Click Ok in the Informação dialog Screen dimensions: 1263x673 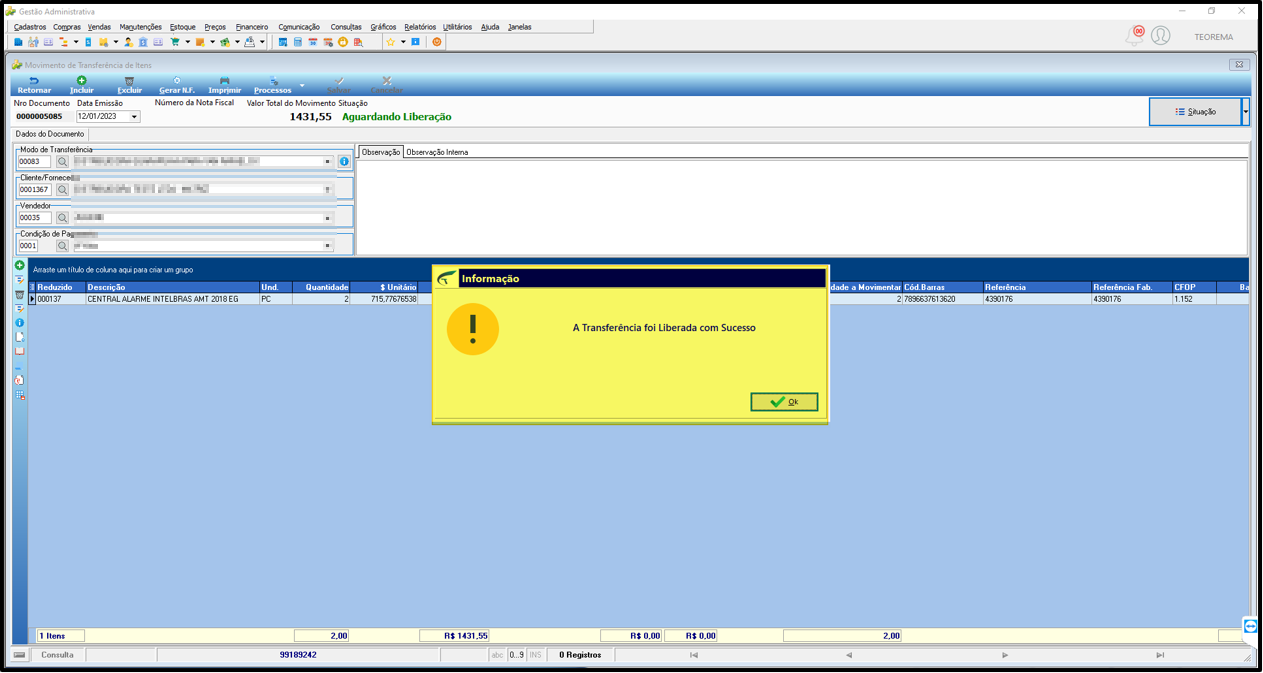tap(784, 402)
